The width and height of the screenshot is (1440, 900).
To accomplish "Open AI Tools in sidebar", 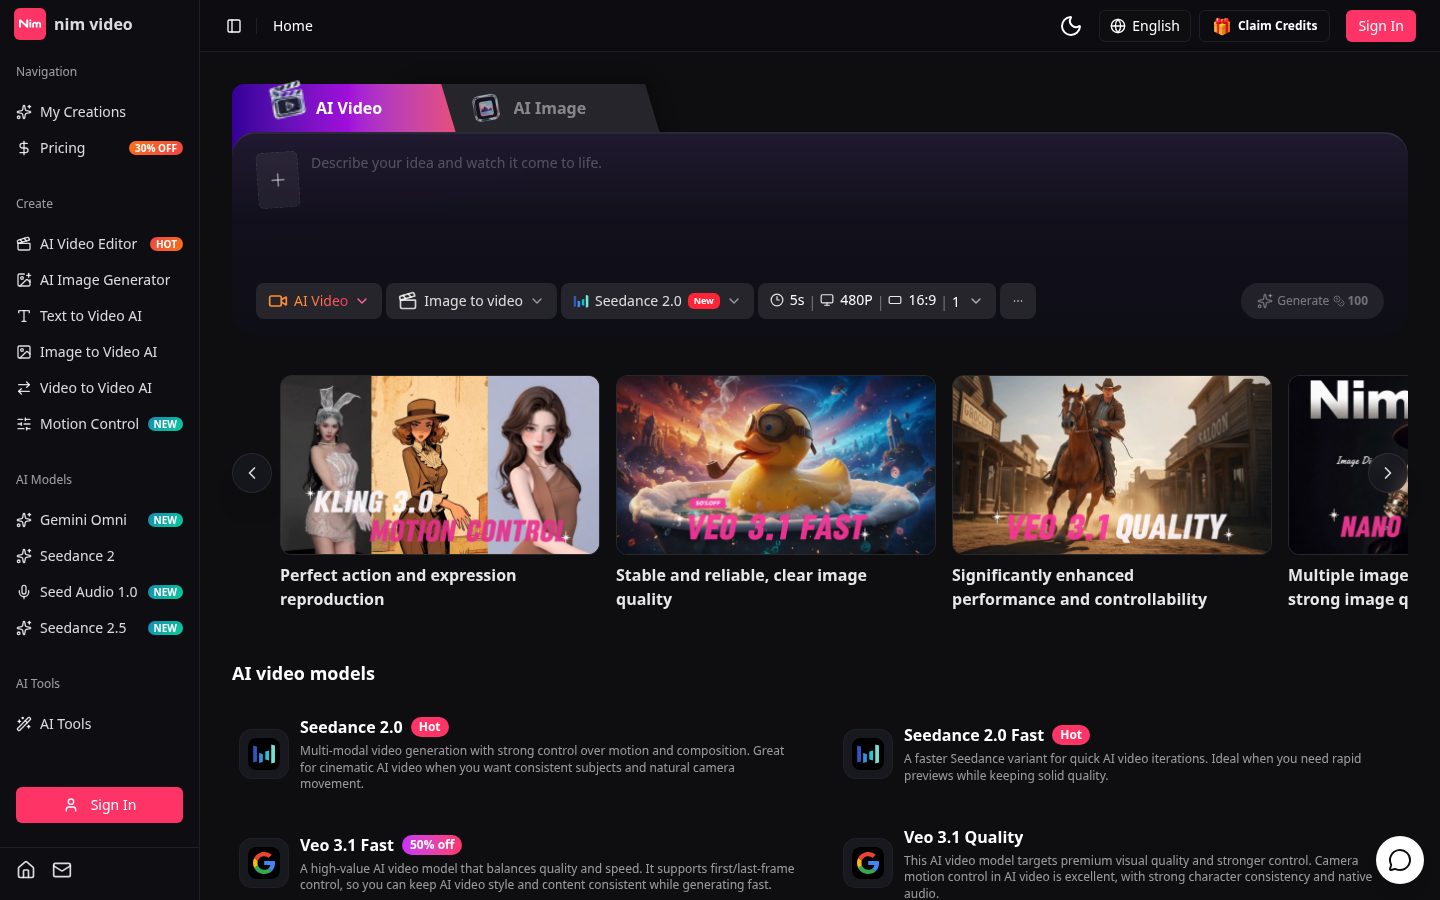I will coord(99,724).
